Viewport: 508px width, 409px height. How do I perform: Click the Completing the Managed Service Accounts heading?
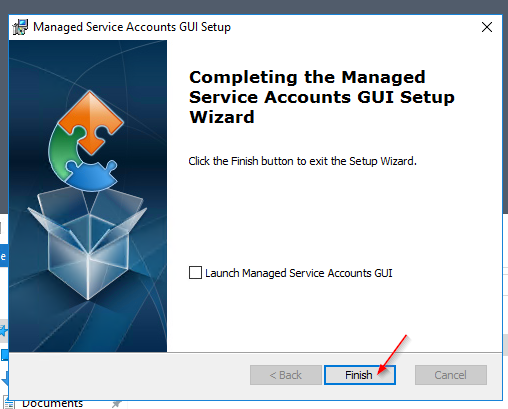click(x=322, y=97)
